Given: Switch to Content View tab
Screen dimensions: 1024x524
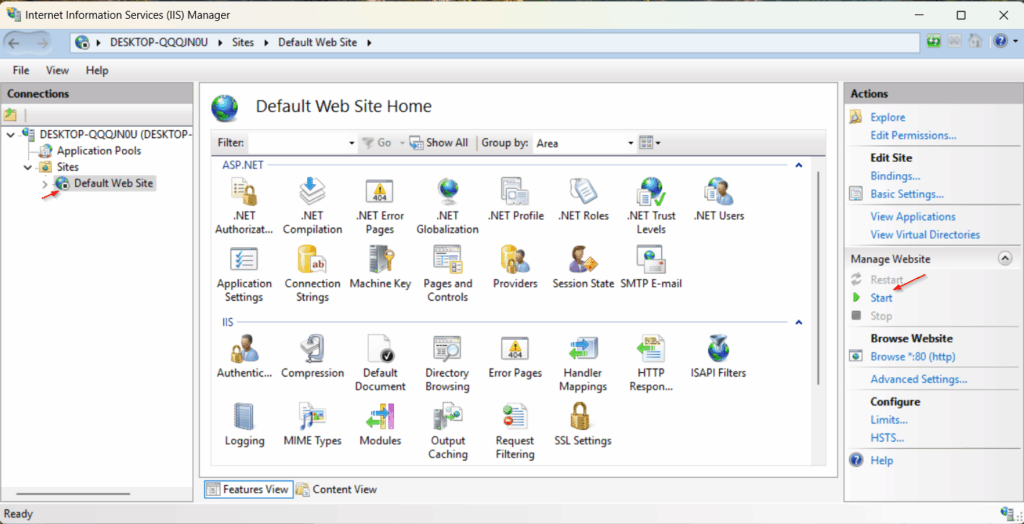Looking at the screenshot, I should pos(337,489).
